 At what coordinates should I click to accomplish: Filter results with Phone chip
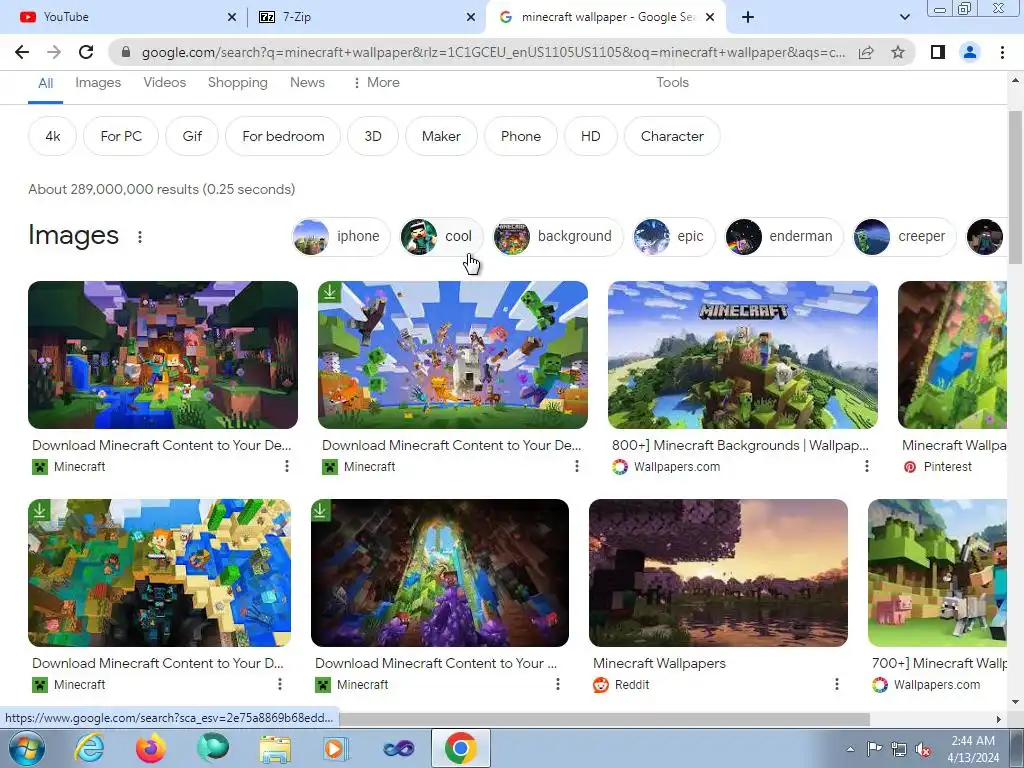[x=521, y=136]
